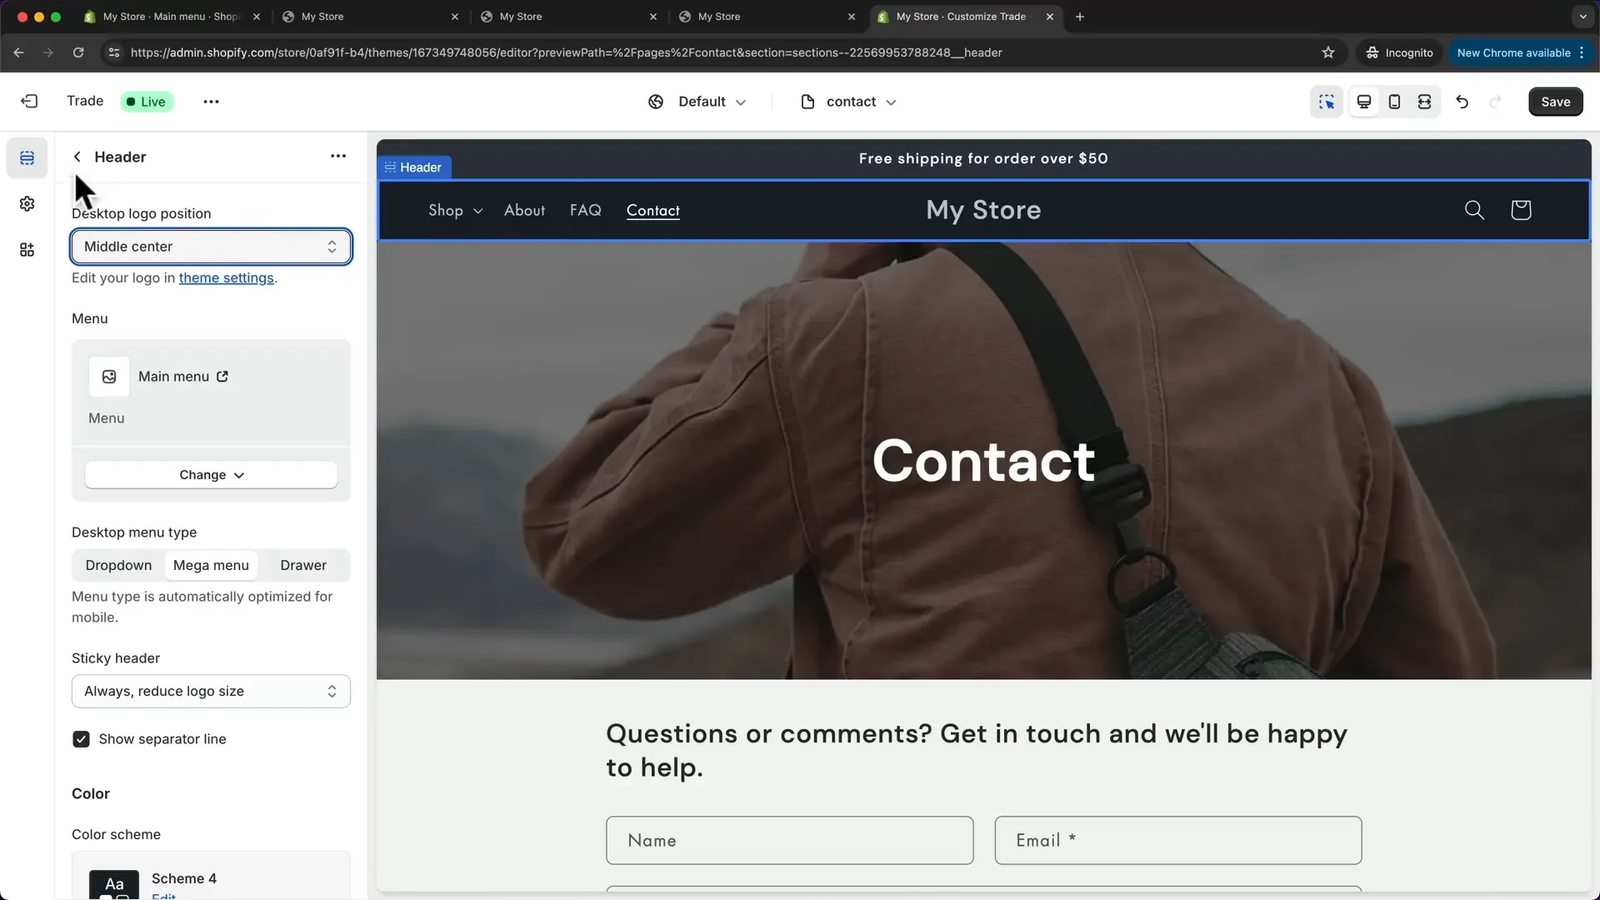Switch to fullscreen preview icon
The image size is (1600, 900).
[x=1424, y=102]
